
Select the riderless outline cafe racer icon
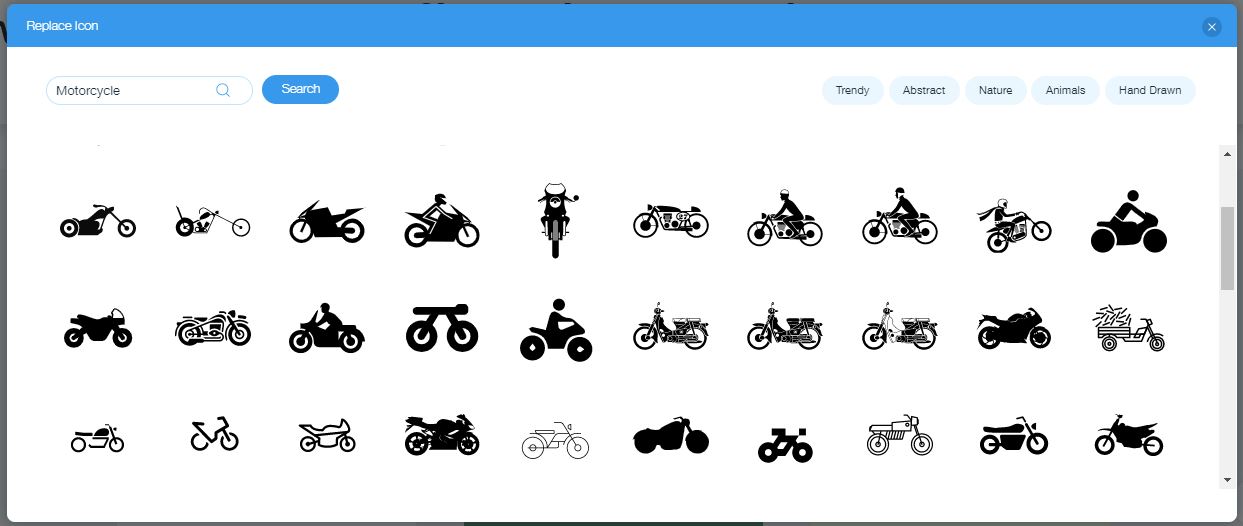[x=670, y=221]
